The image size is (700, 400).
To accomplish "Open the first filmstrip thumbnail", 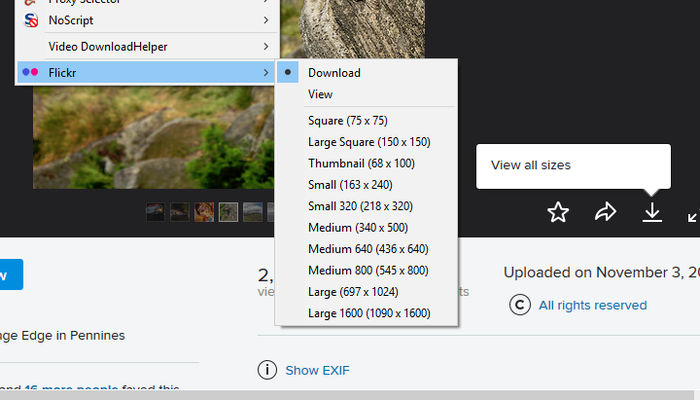I will pos(155,212).
